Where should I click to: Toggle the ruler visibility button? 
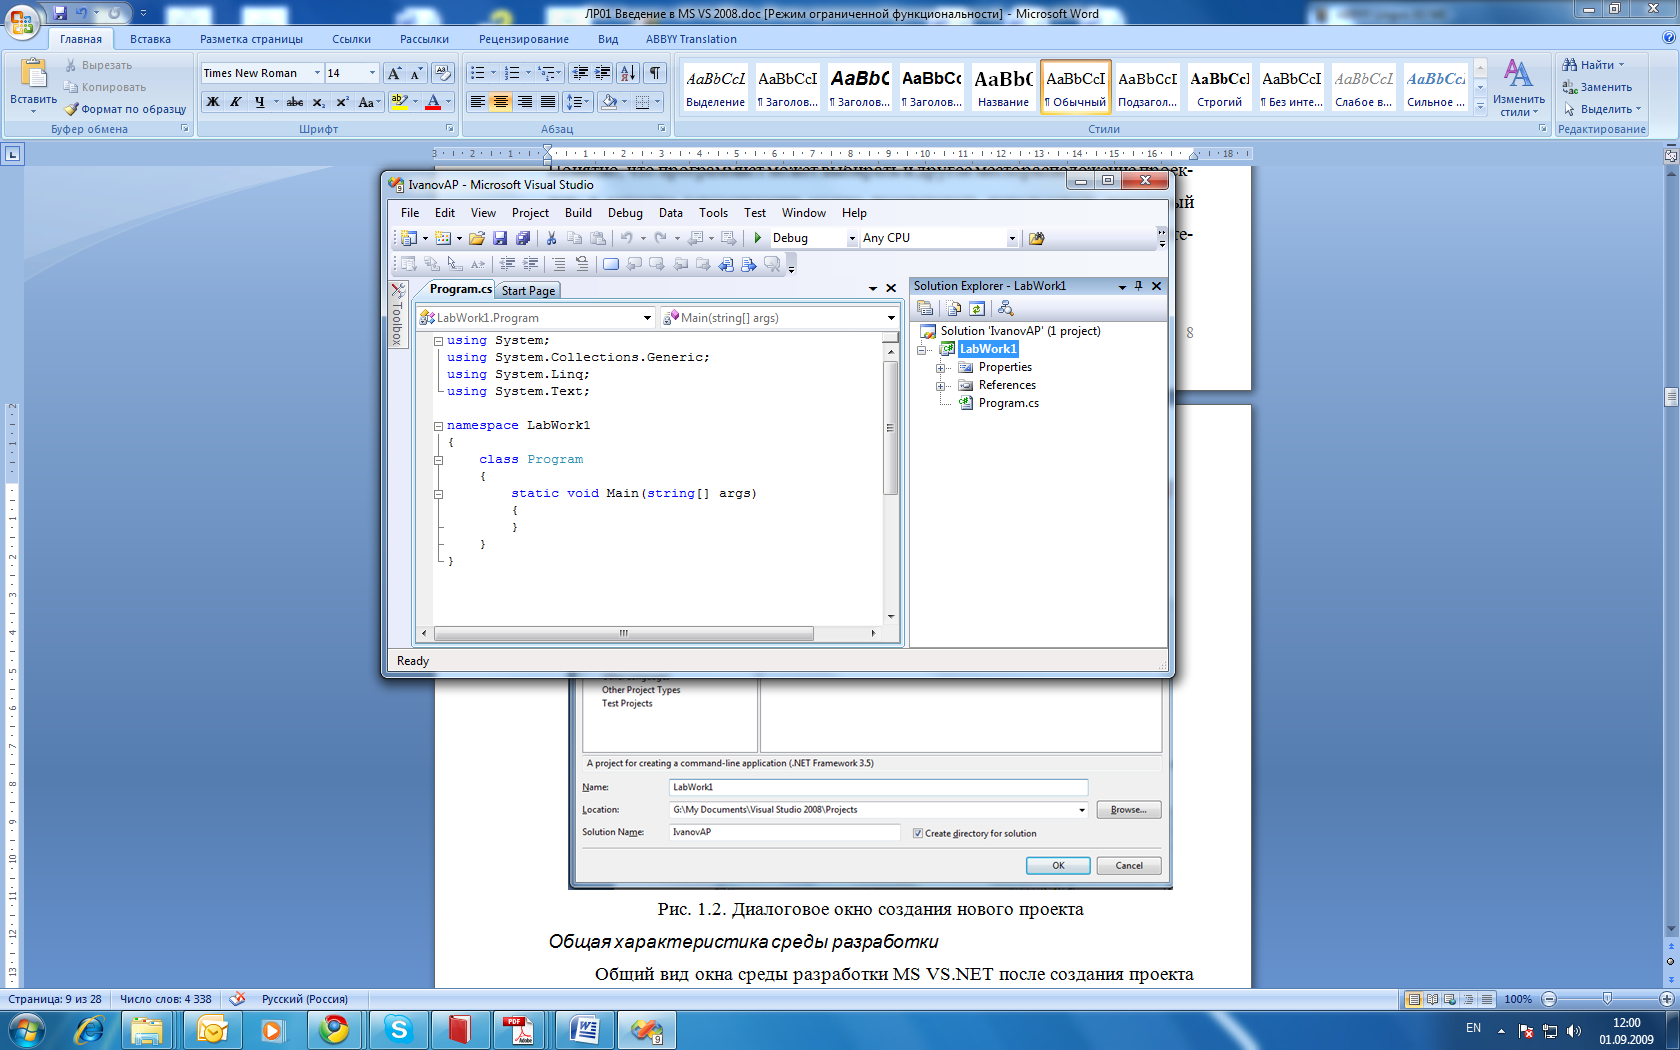click(x=1670, y=155)
